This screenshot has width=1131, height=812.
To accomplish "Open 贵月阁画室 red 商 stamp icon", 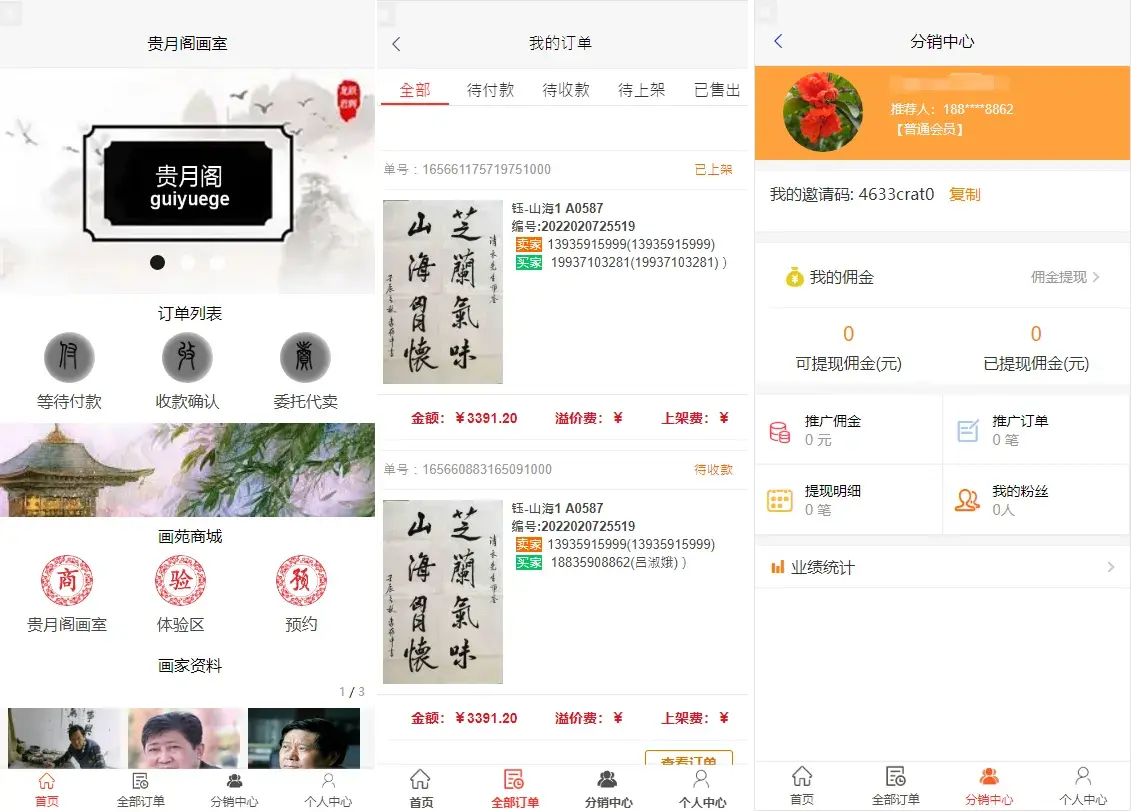I will pyautogui.click(x=66, y=580).
